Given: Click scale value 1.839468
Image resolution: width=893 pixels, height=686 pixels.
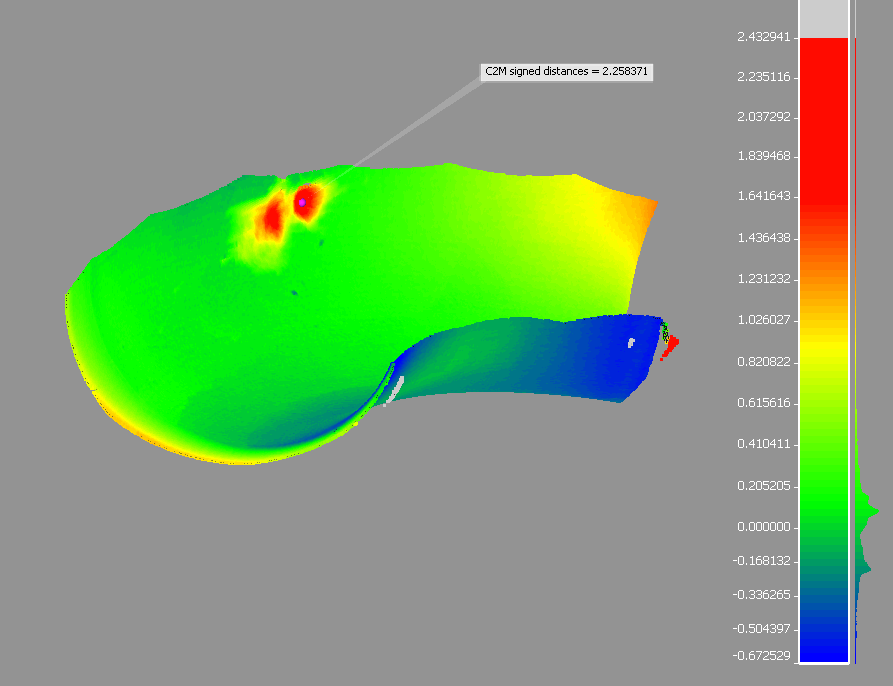Looking at the screenshot, I should (x=764, y=156).
